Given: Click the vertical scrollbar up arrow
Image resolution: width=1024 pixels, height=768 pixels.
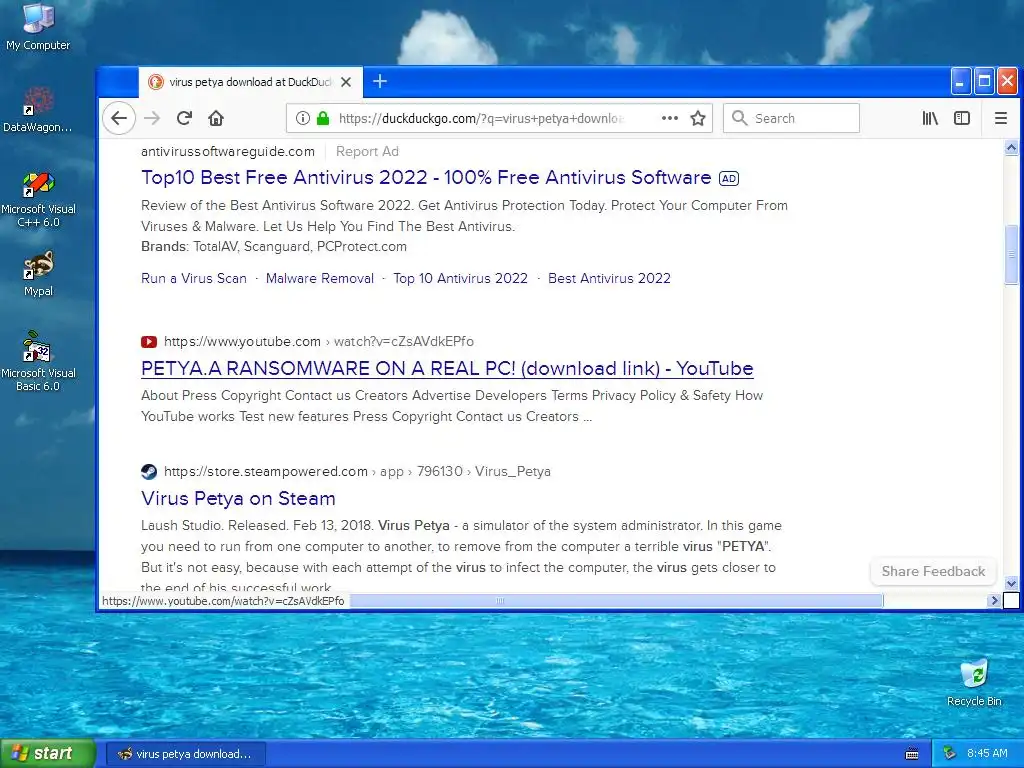Looking at the screenshot, I should pos(1011,148).
